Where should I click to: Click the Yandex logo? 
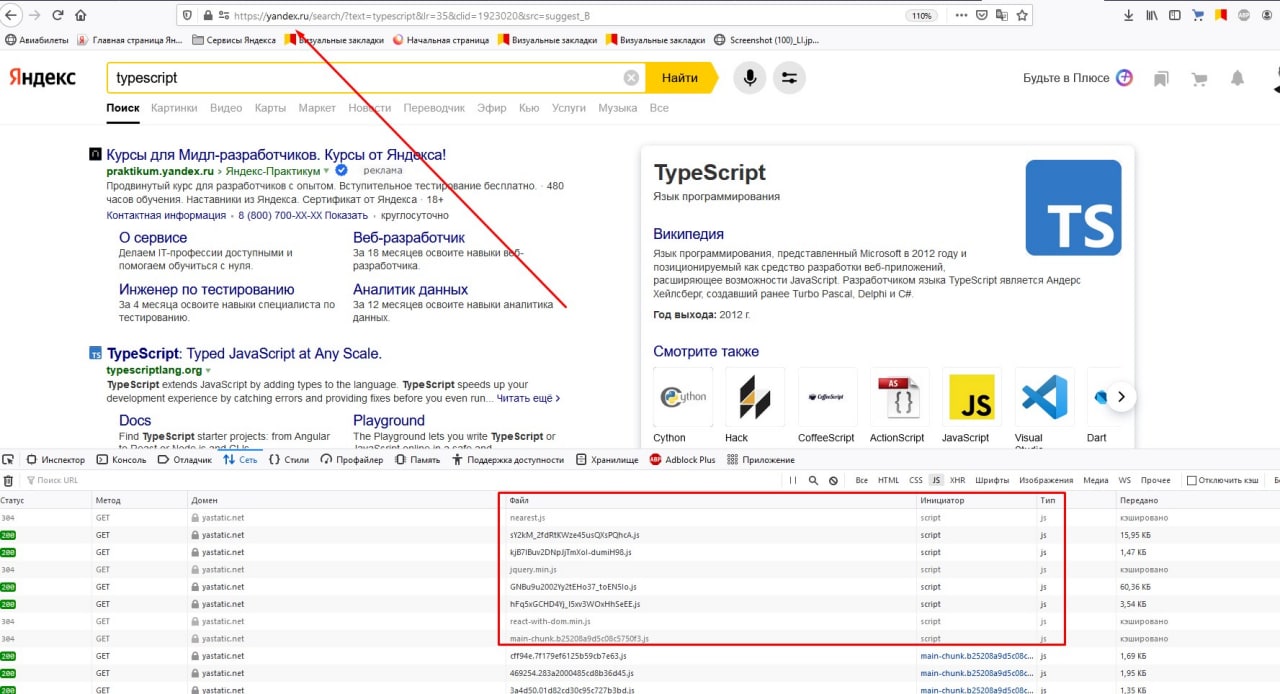[42, 78]
